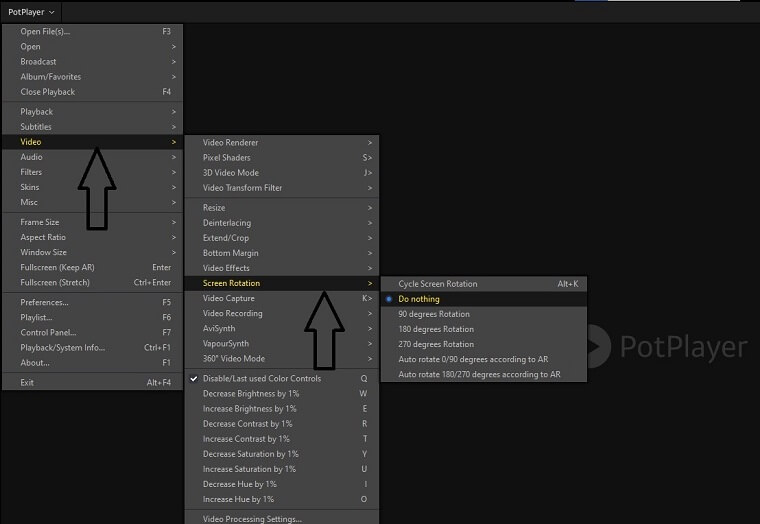Open the Video Transform Filter submenu
Image resolution: width=760 pixels, height=524 pixels.
(282, 188)
